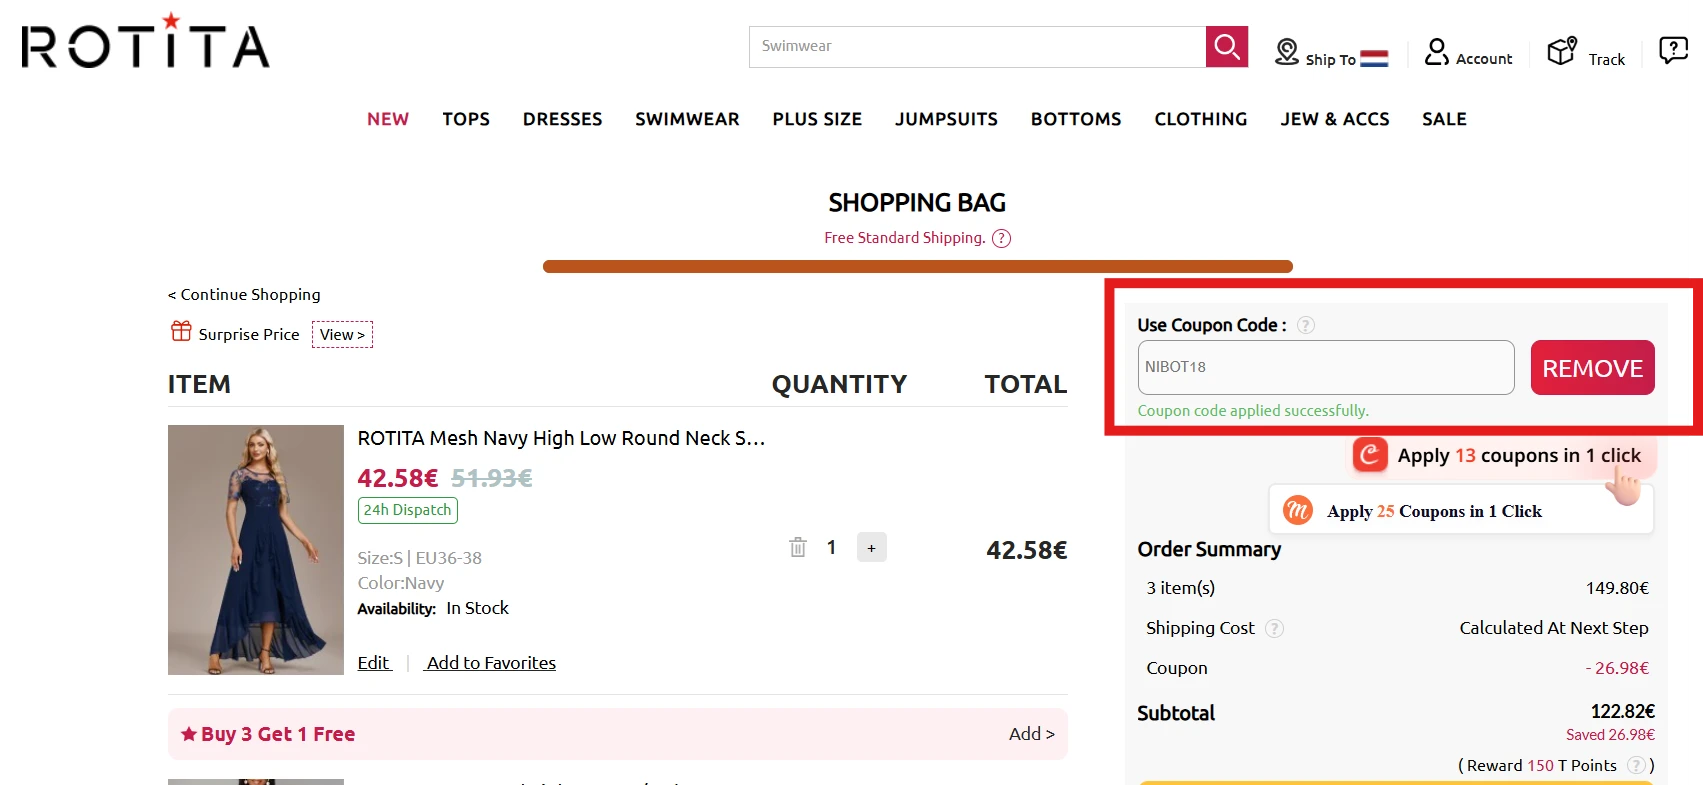Click the crossed-out price 51.93€
1703x785 pixels.
(492, 478)
